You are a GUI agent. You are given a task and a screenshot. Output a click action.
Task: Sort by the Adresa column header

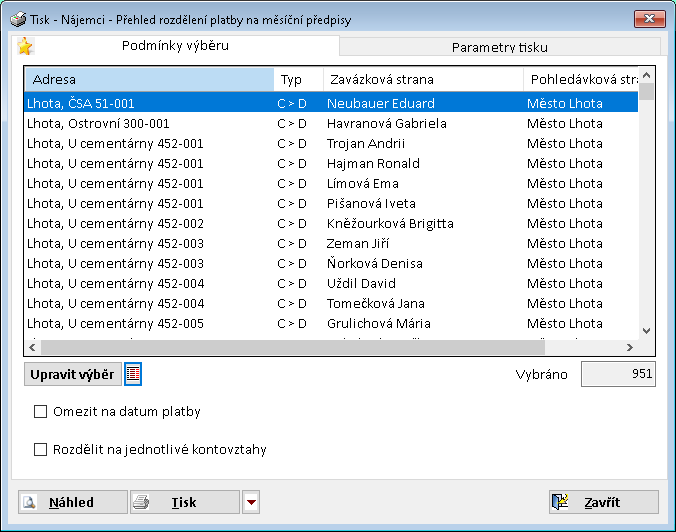(x=148, y=79)
